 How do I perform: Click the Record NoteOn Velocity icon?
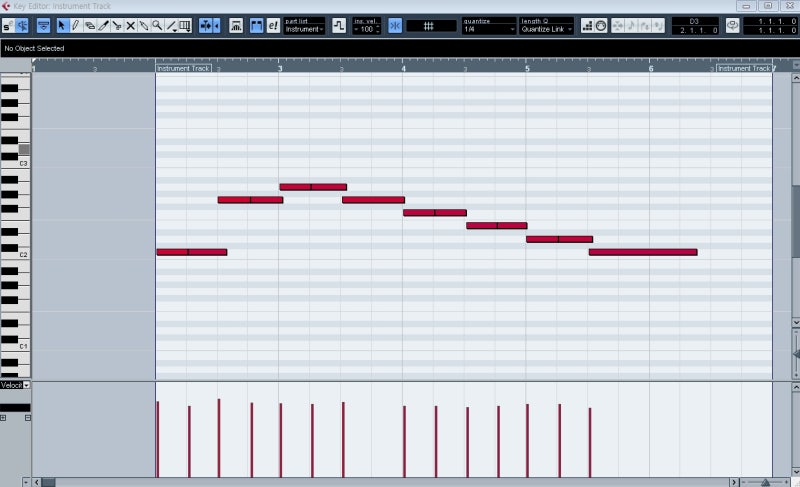click(645, 25)
